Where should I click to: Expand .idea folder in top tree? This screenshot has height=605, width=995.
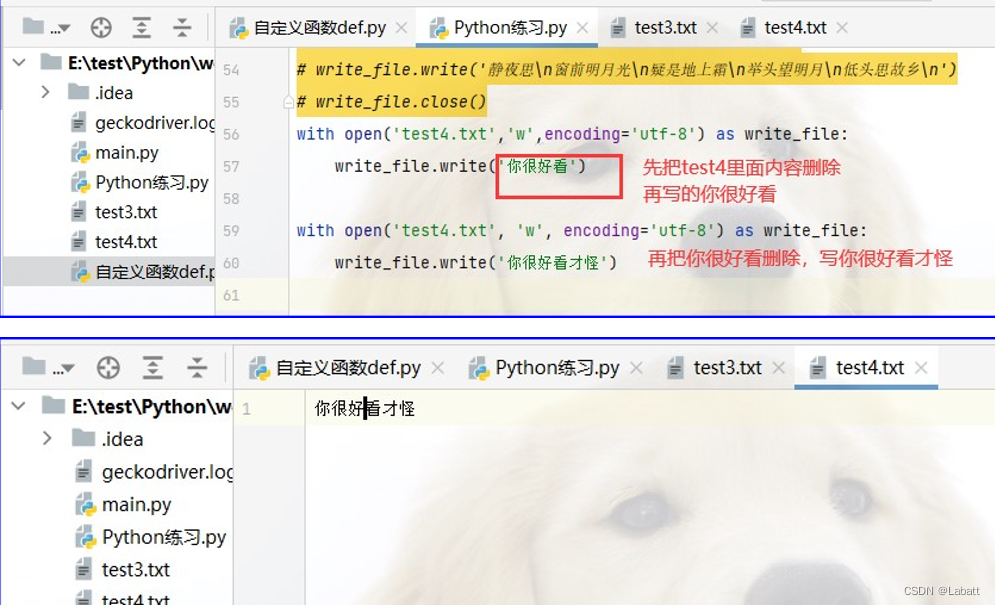tap(45, 92)
